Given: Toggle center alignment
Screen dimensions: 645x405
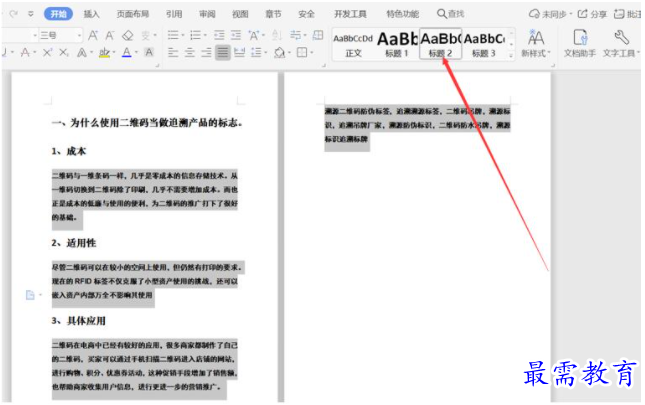Looking at the screenshot, I should (190, 53).
